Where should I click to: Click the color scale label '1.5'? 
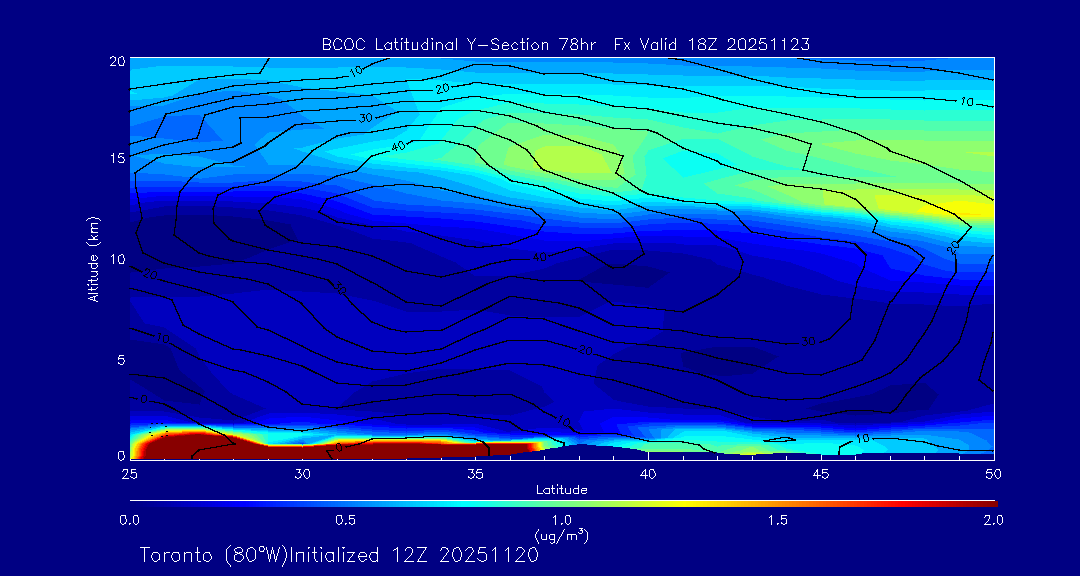(x=778, y=520)
